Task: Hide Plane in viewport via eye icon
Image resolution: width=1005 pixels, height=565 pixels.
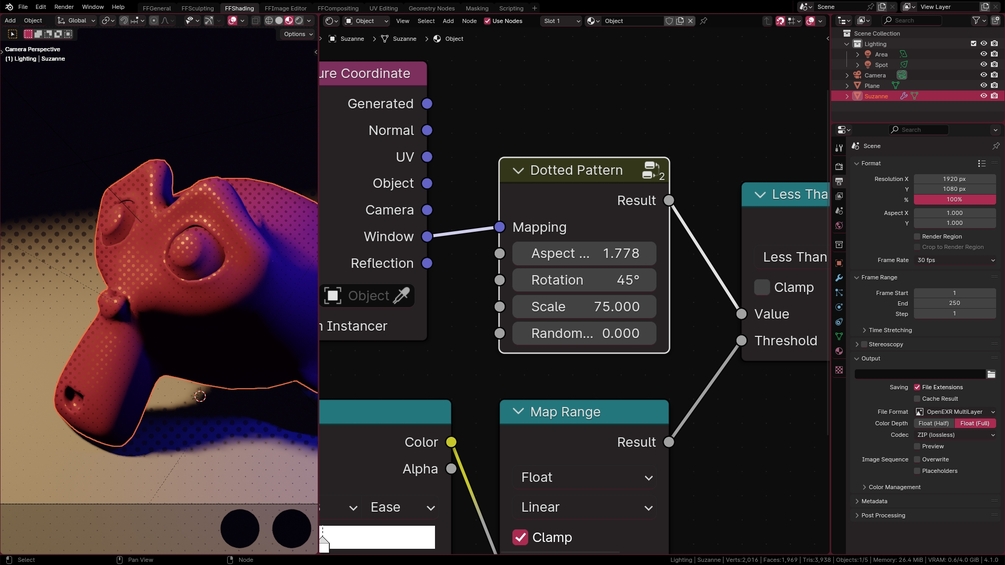Action: pos(983,85)
